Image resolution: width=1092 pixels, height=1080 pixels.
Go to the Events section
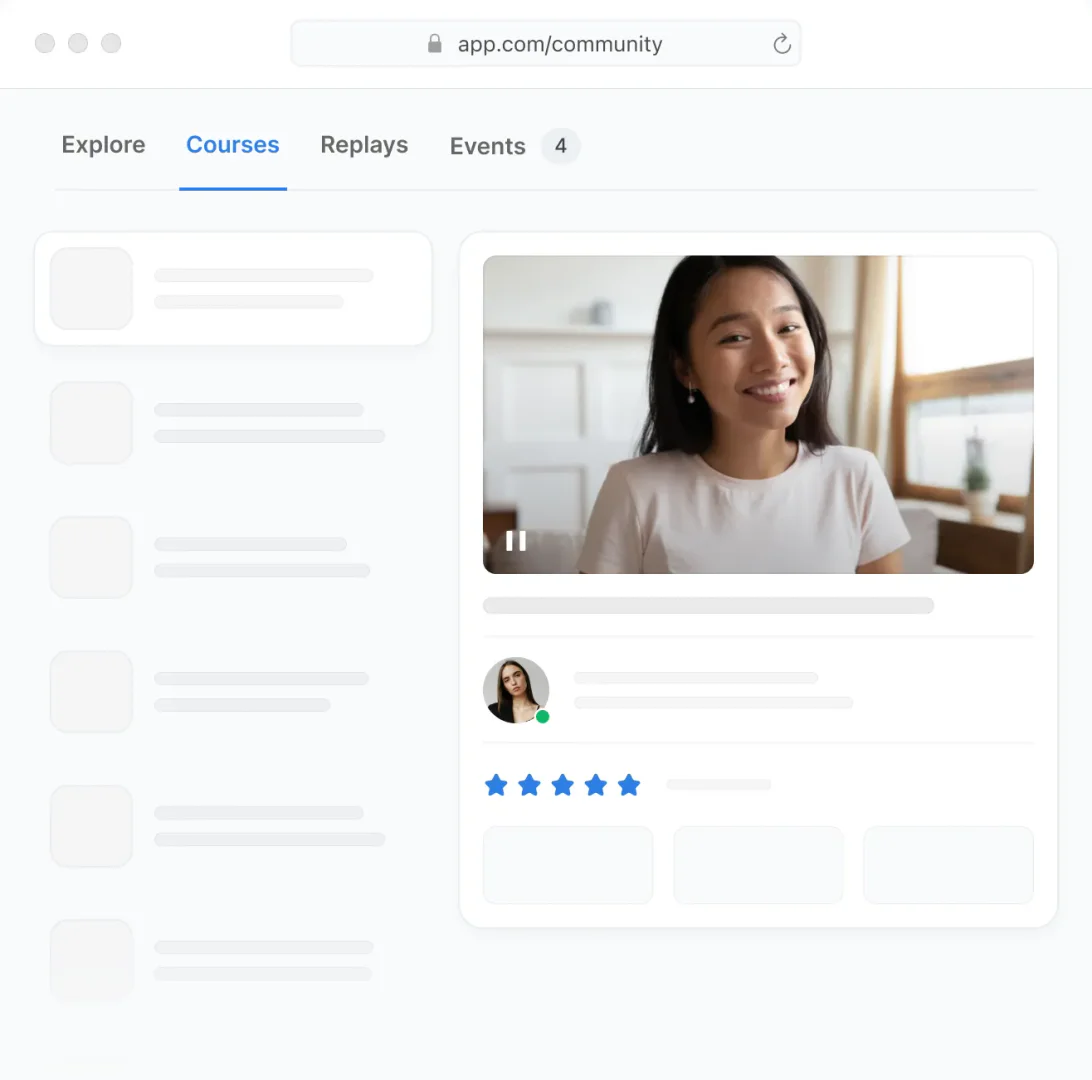[x=487, y=146]
